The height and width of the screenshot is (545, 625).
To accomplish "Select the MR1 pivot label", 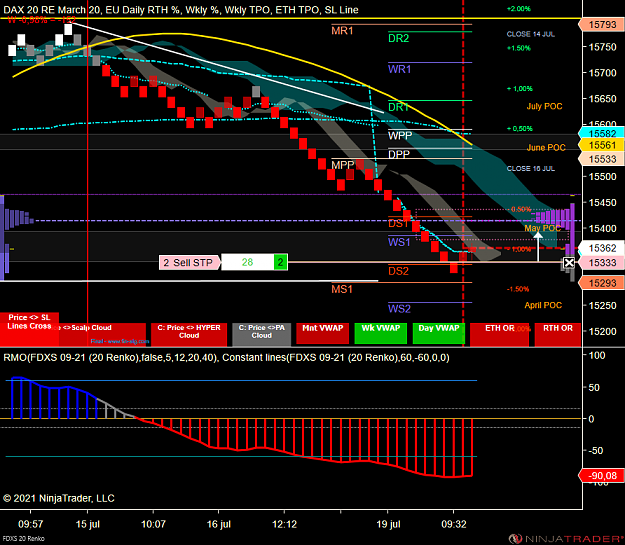I will coord(342,31).
